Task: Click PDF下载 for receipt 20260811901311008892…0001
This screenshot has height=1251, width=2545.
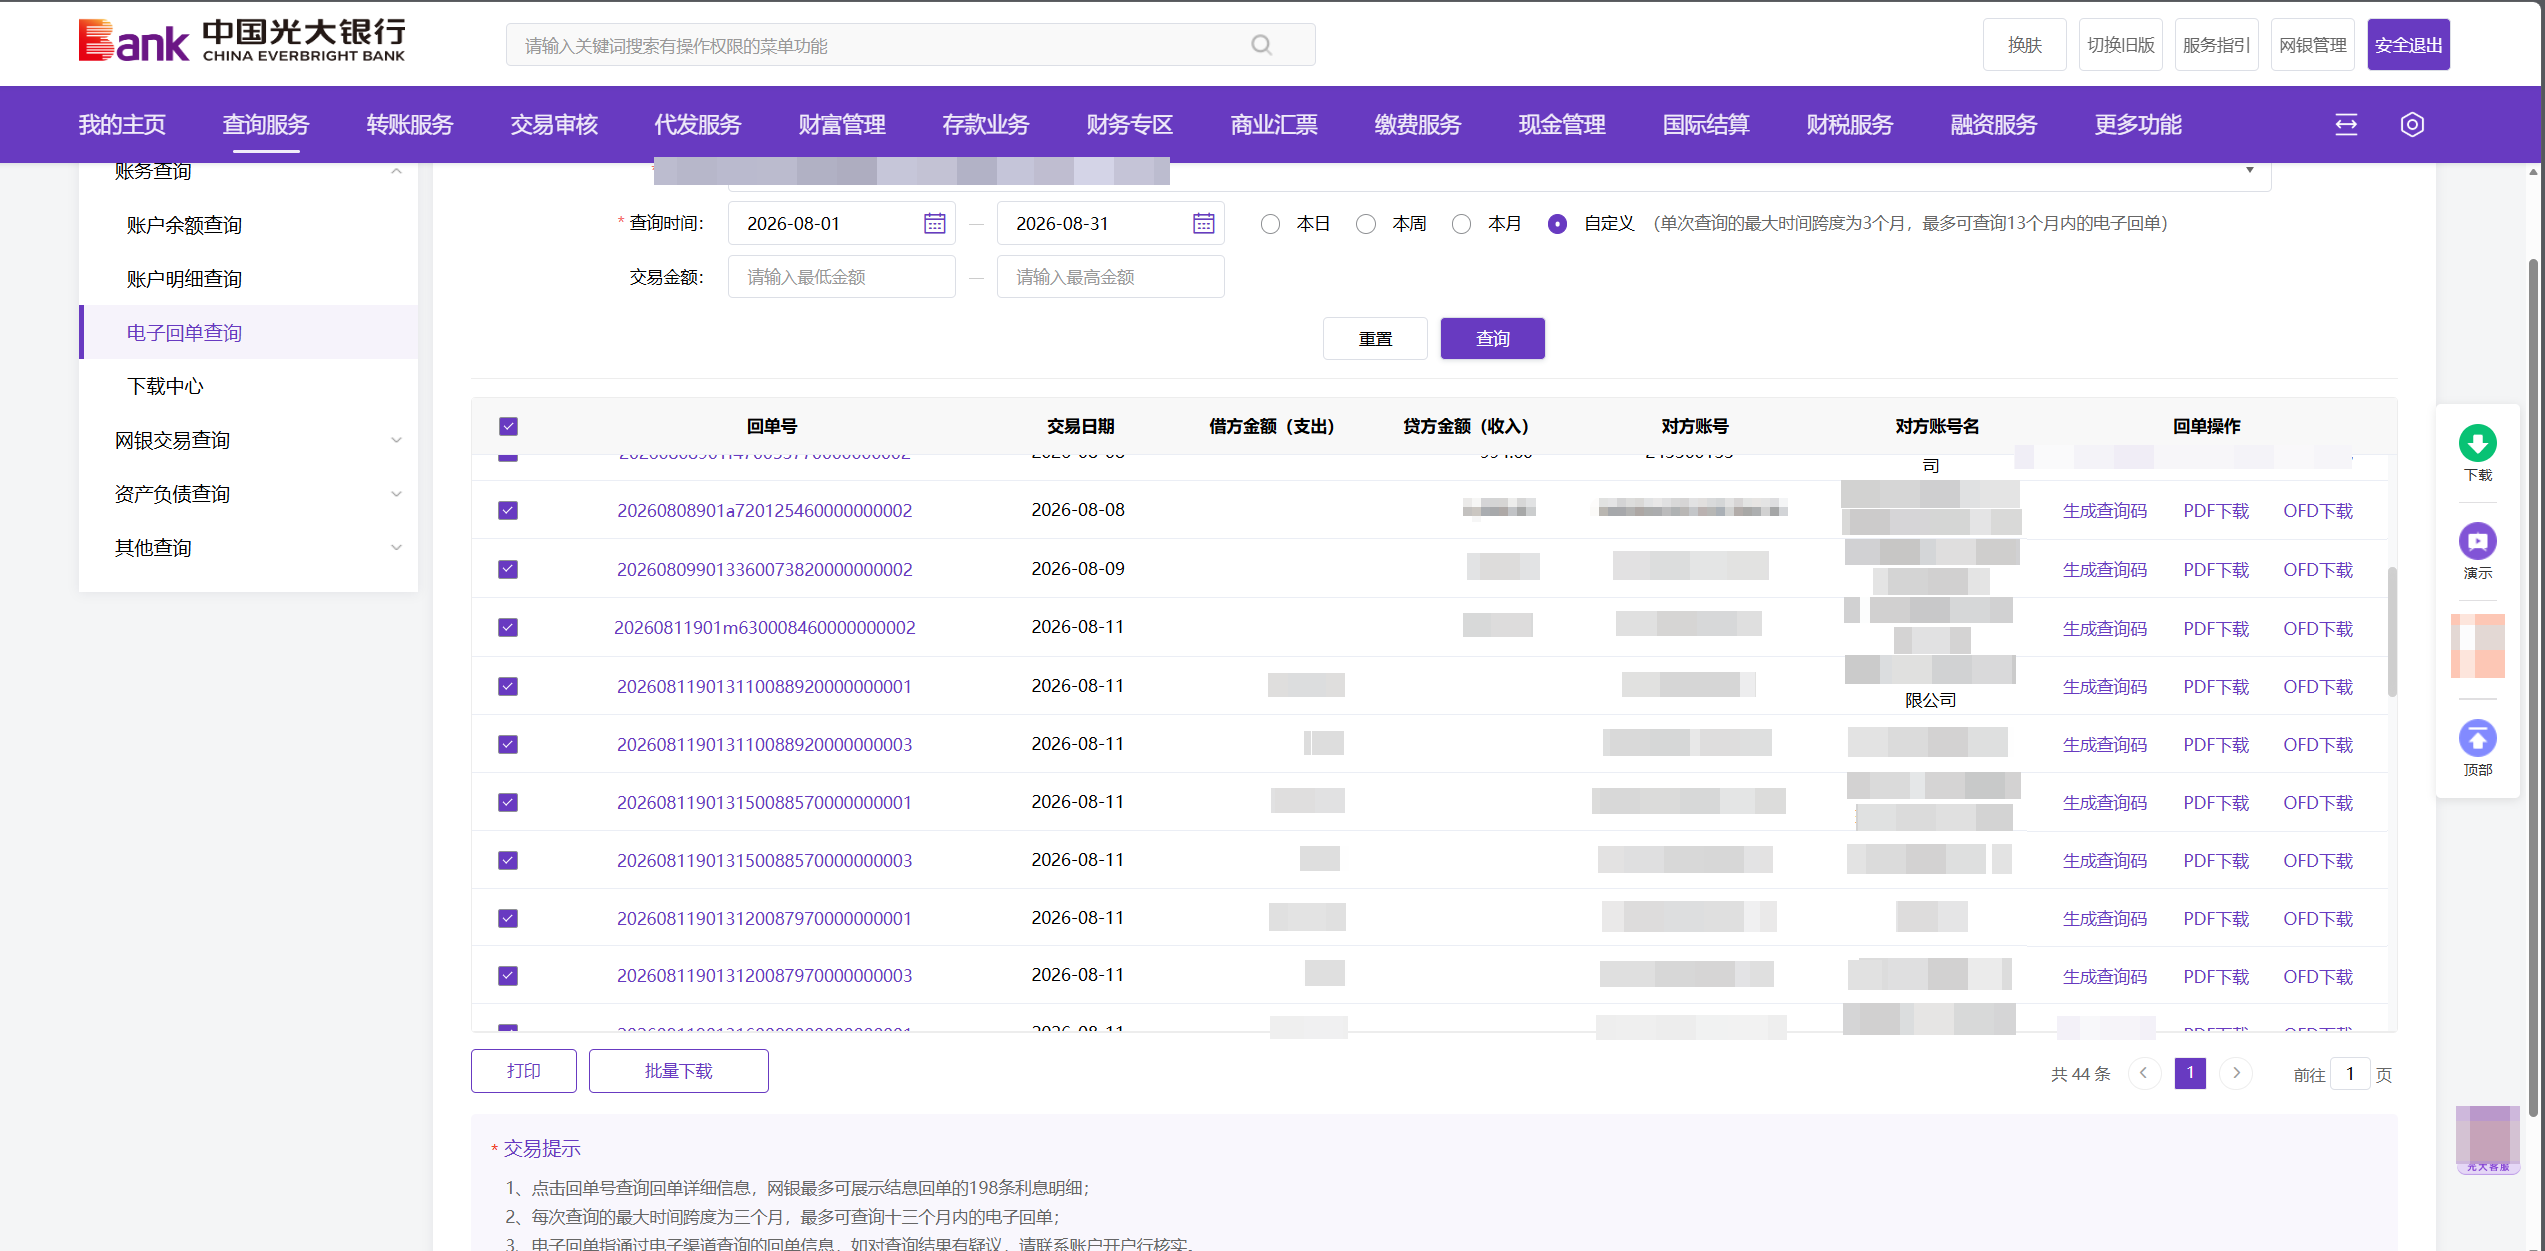Action: 2215,687
